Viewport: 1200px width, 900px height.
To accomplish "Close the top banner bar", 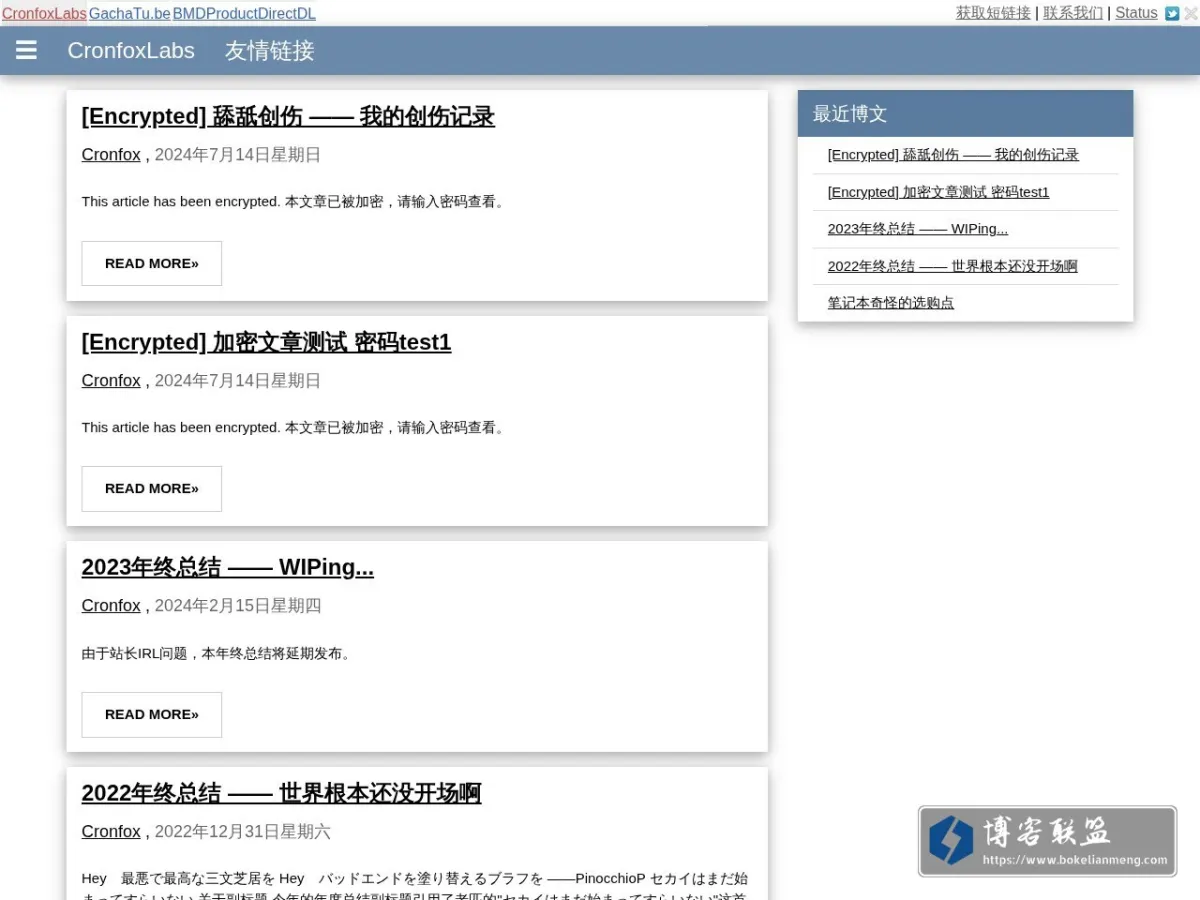I will pos(1190,14).
